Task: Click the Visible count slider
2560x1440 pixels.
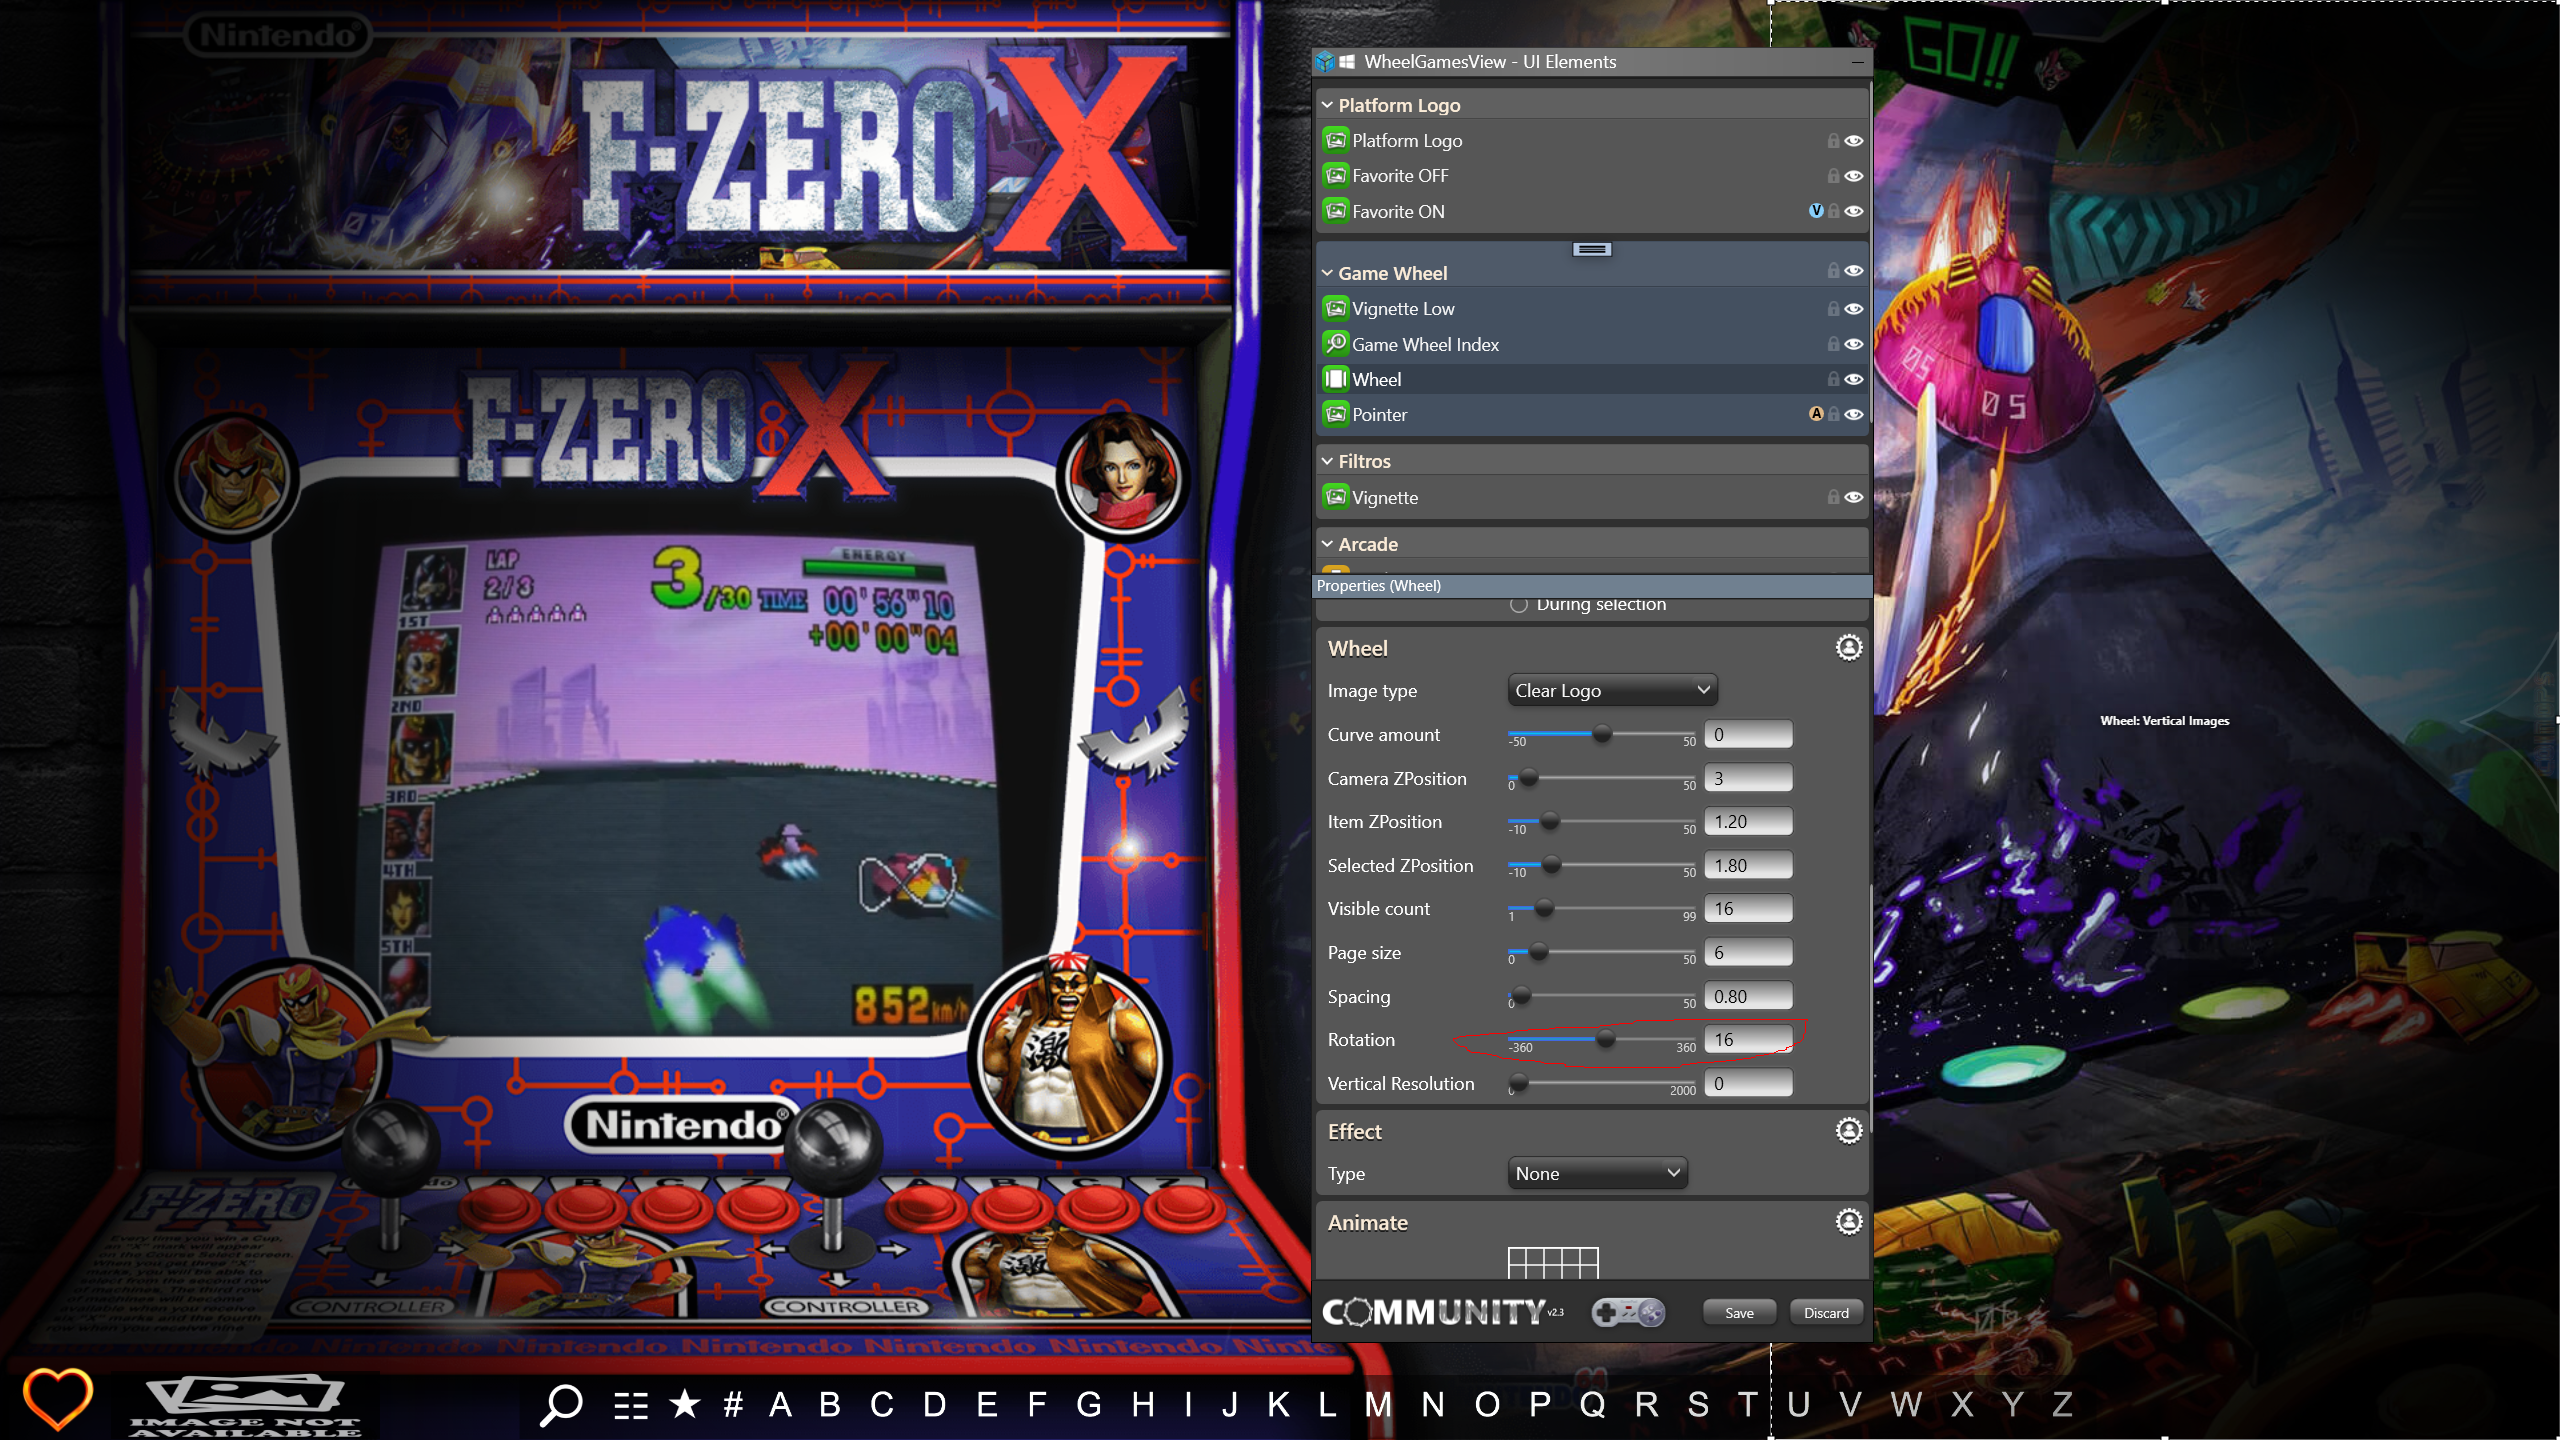Action: pos(1601,908)
